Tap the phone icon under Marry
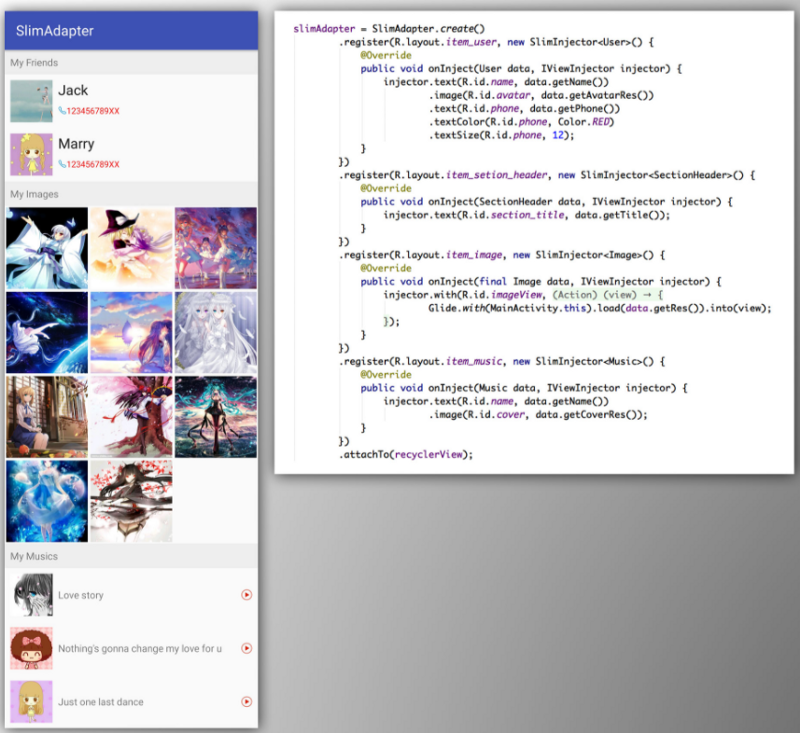 tap(62, 164)
